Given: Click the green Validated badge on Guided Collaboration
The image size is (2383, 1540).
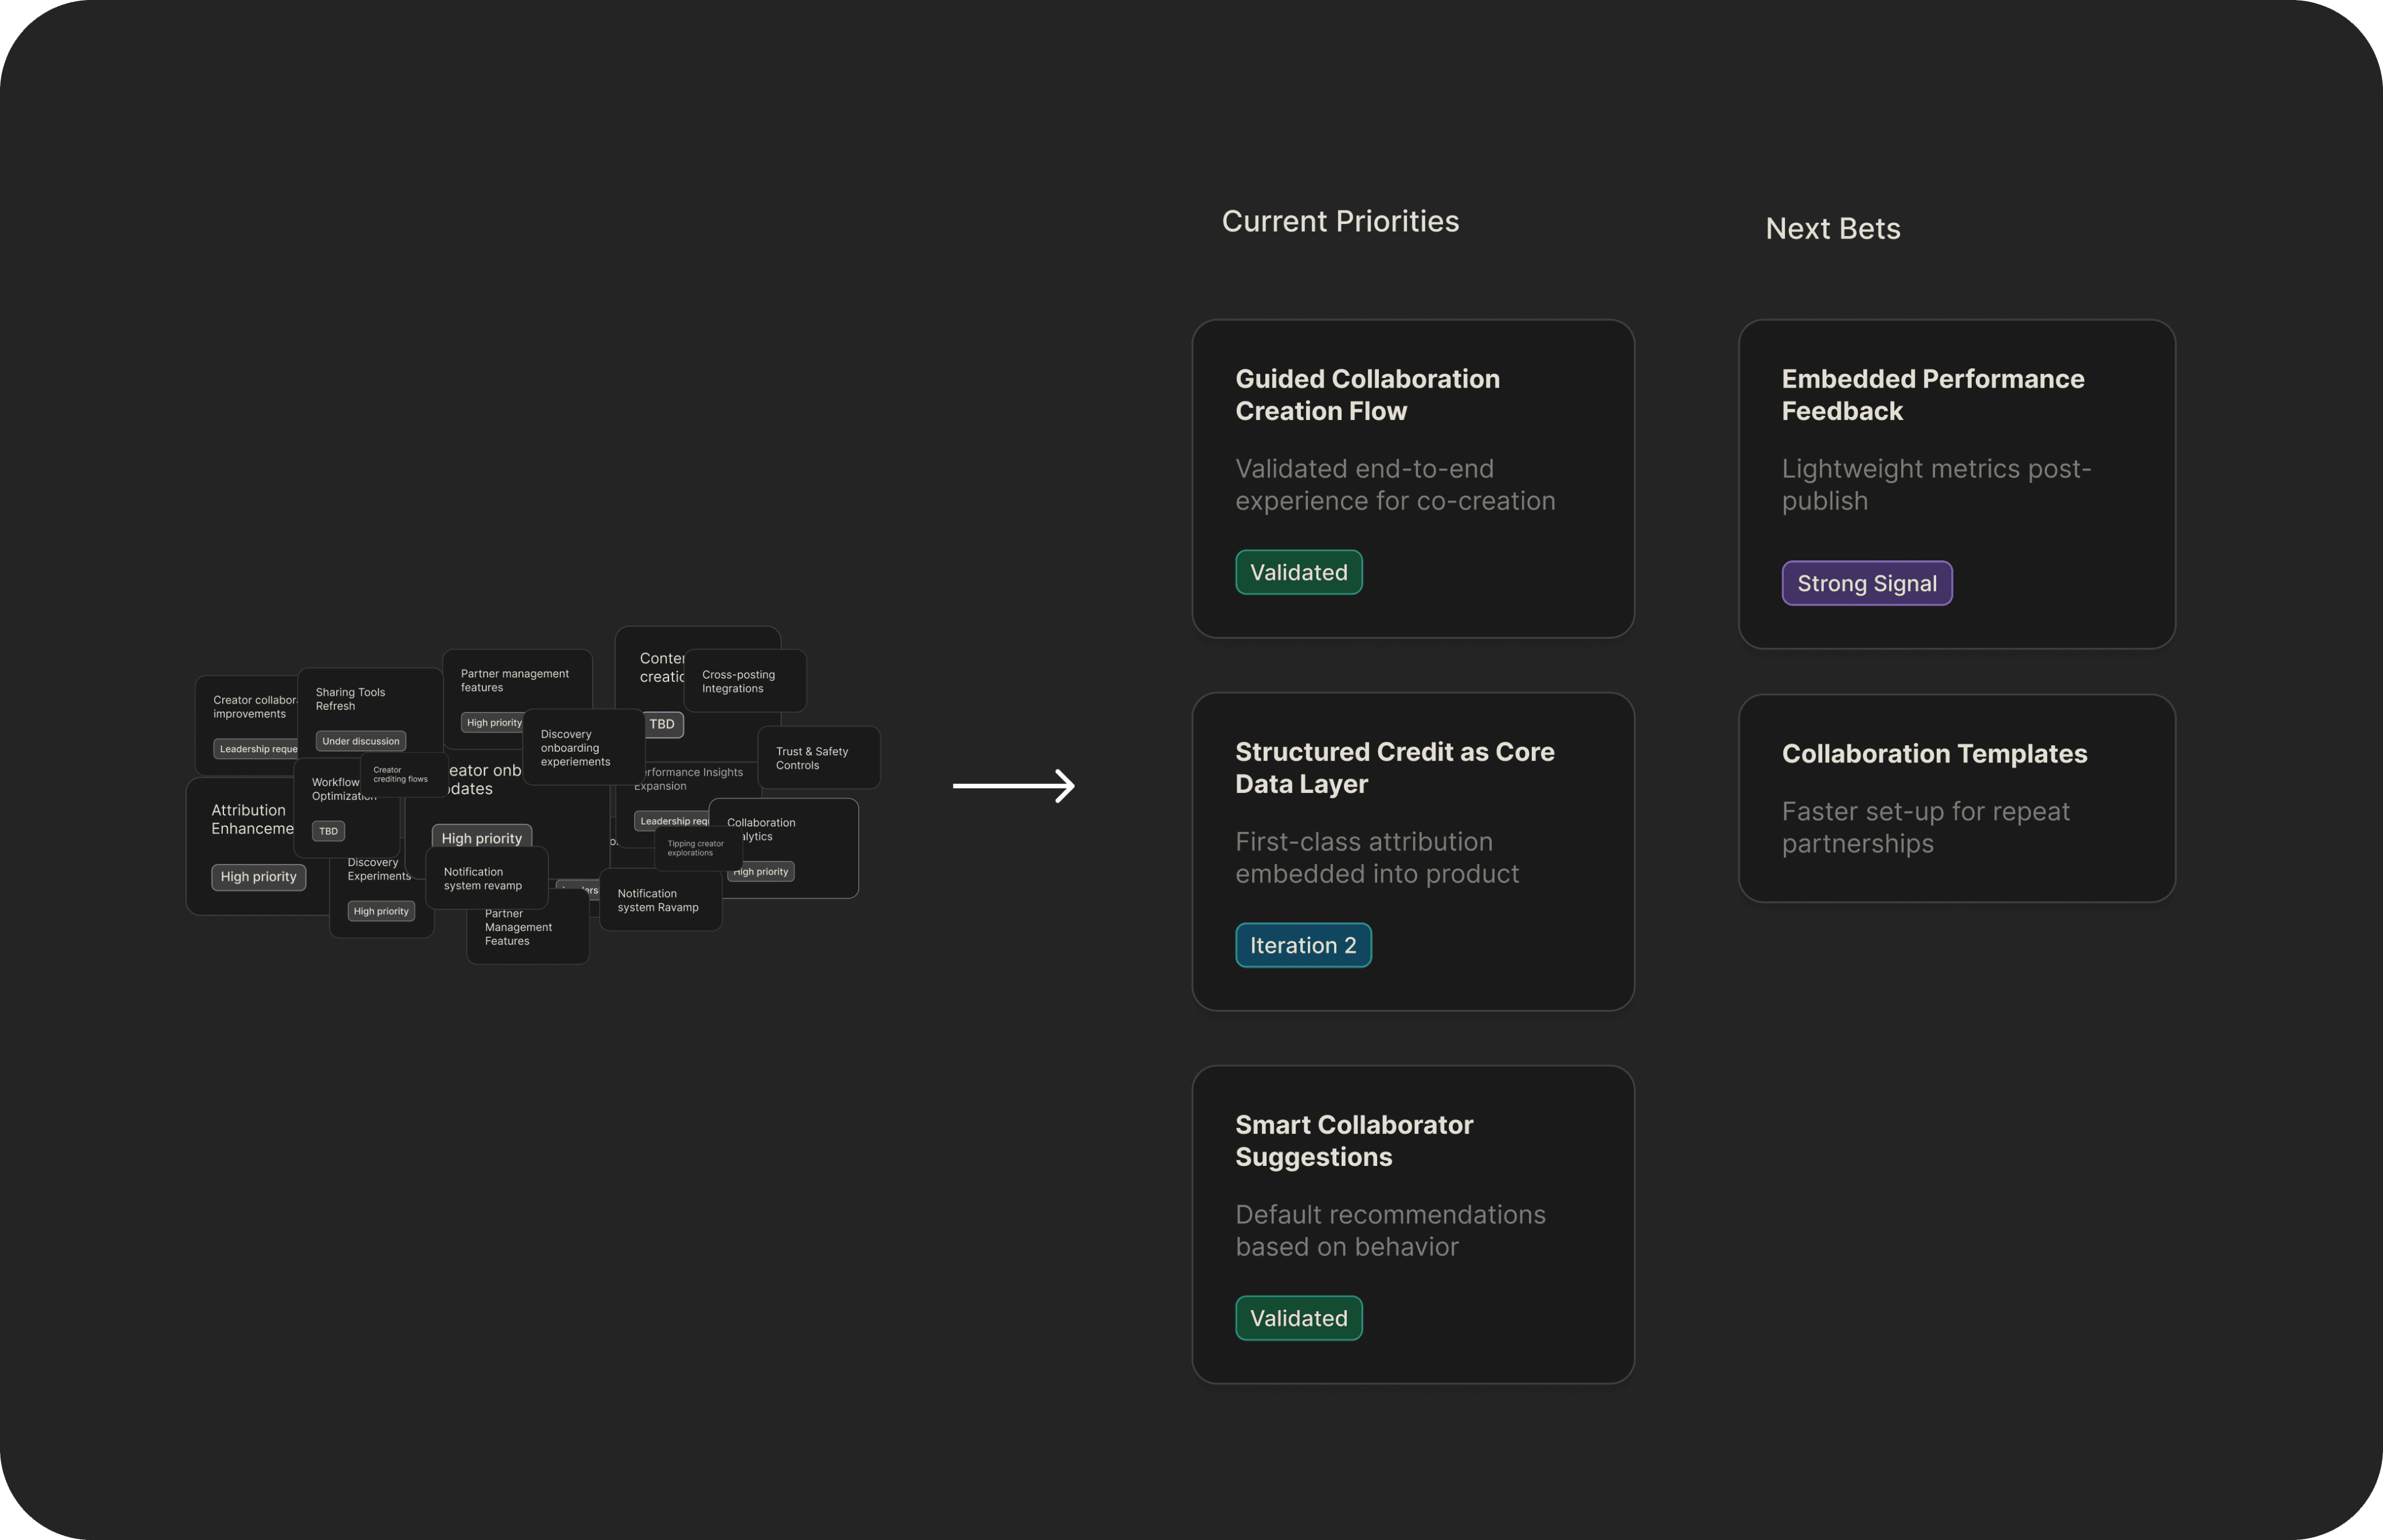Looking at the screenshot, I should [1298, 573].
